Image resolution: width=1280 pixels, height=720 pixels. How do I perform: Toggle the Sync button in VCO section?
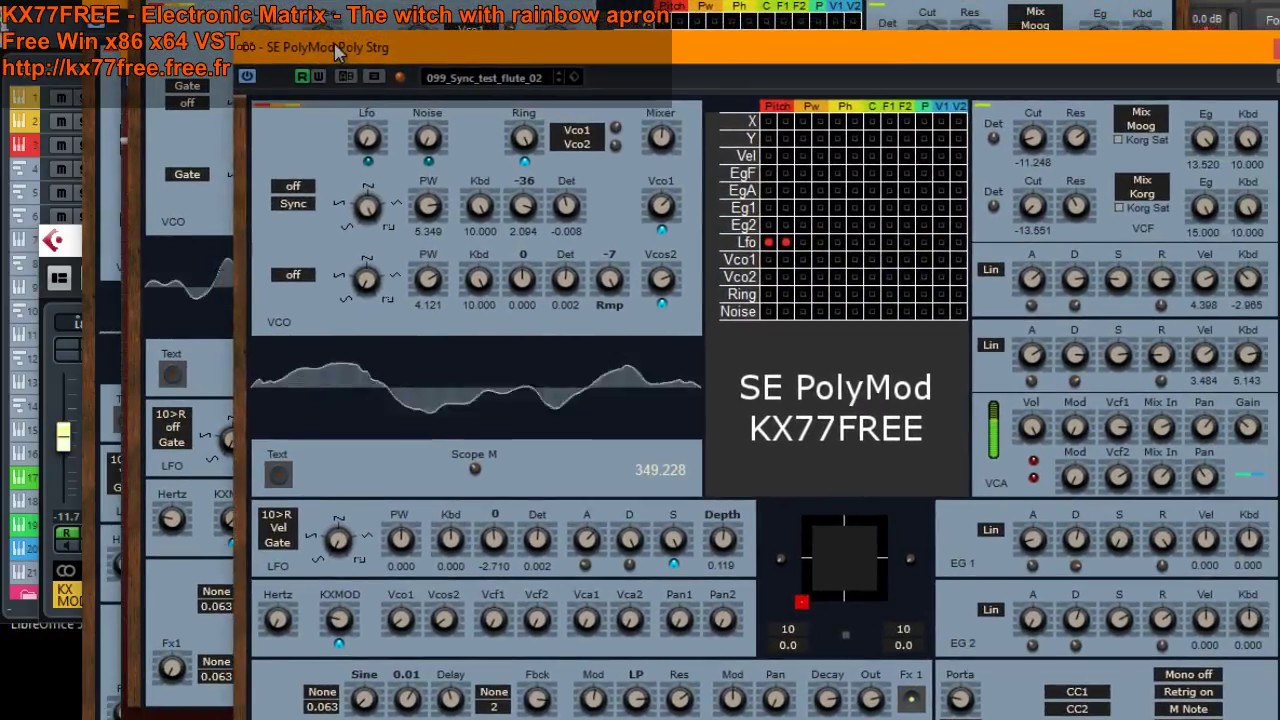[293, 204]
